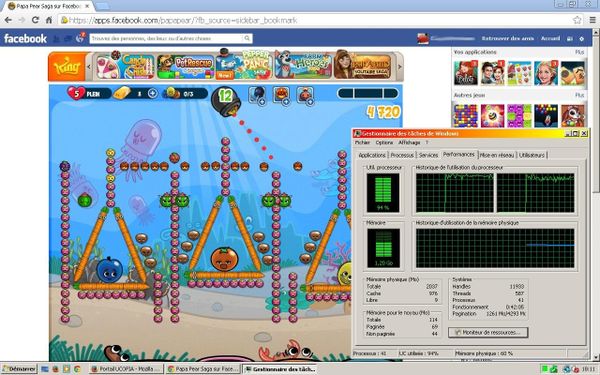Reload the page with the refresh icon
The height and width of the screenshot is (375, 600).
[x=35, y=20]
